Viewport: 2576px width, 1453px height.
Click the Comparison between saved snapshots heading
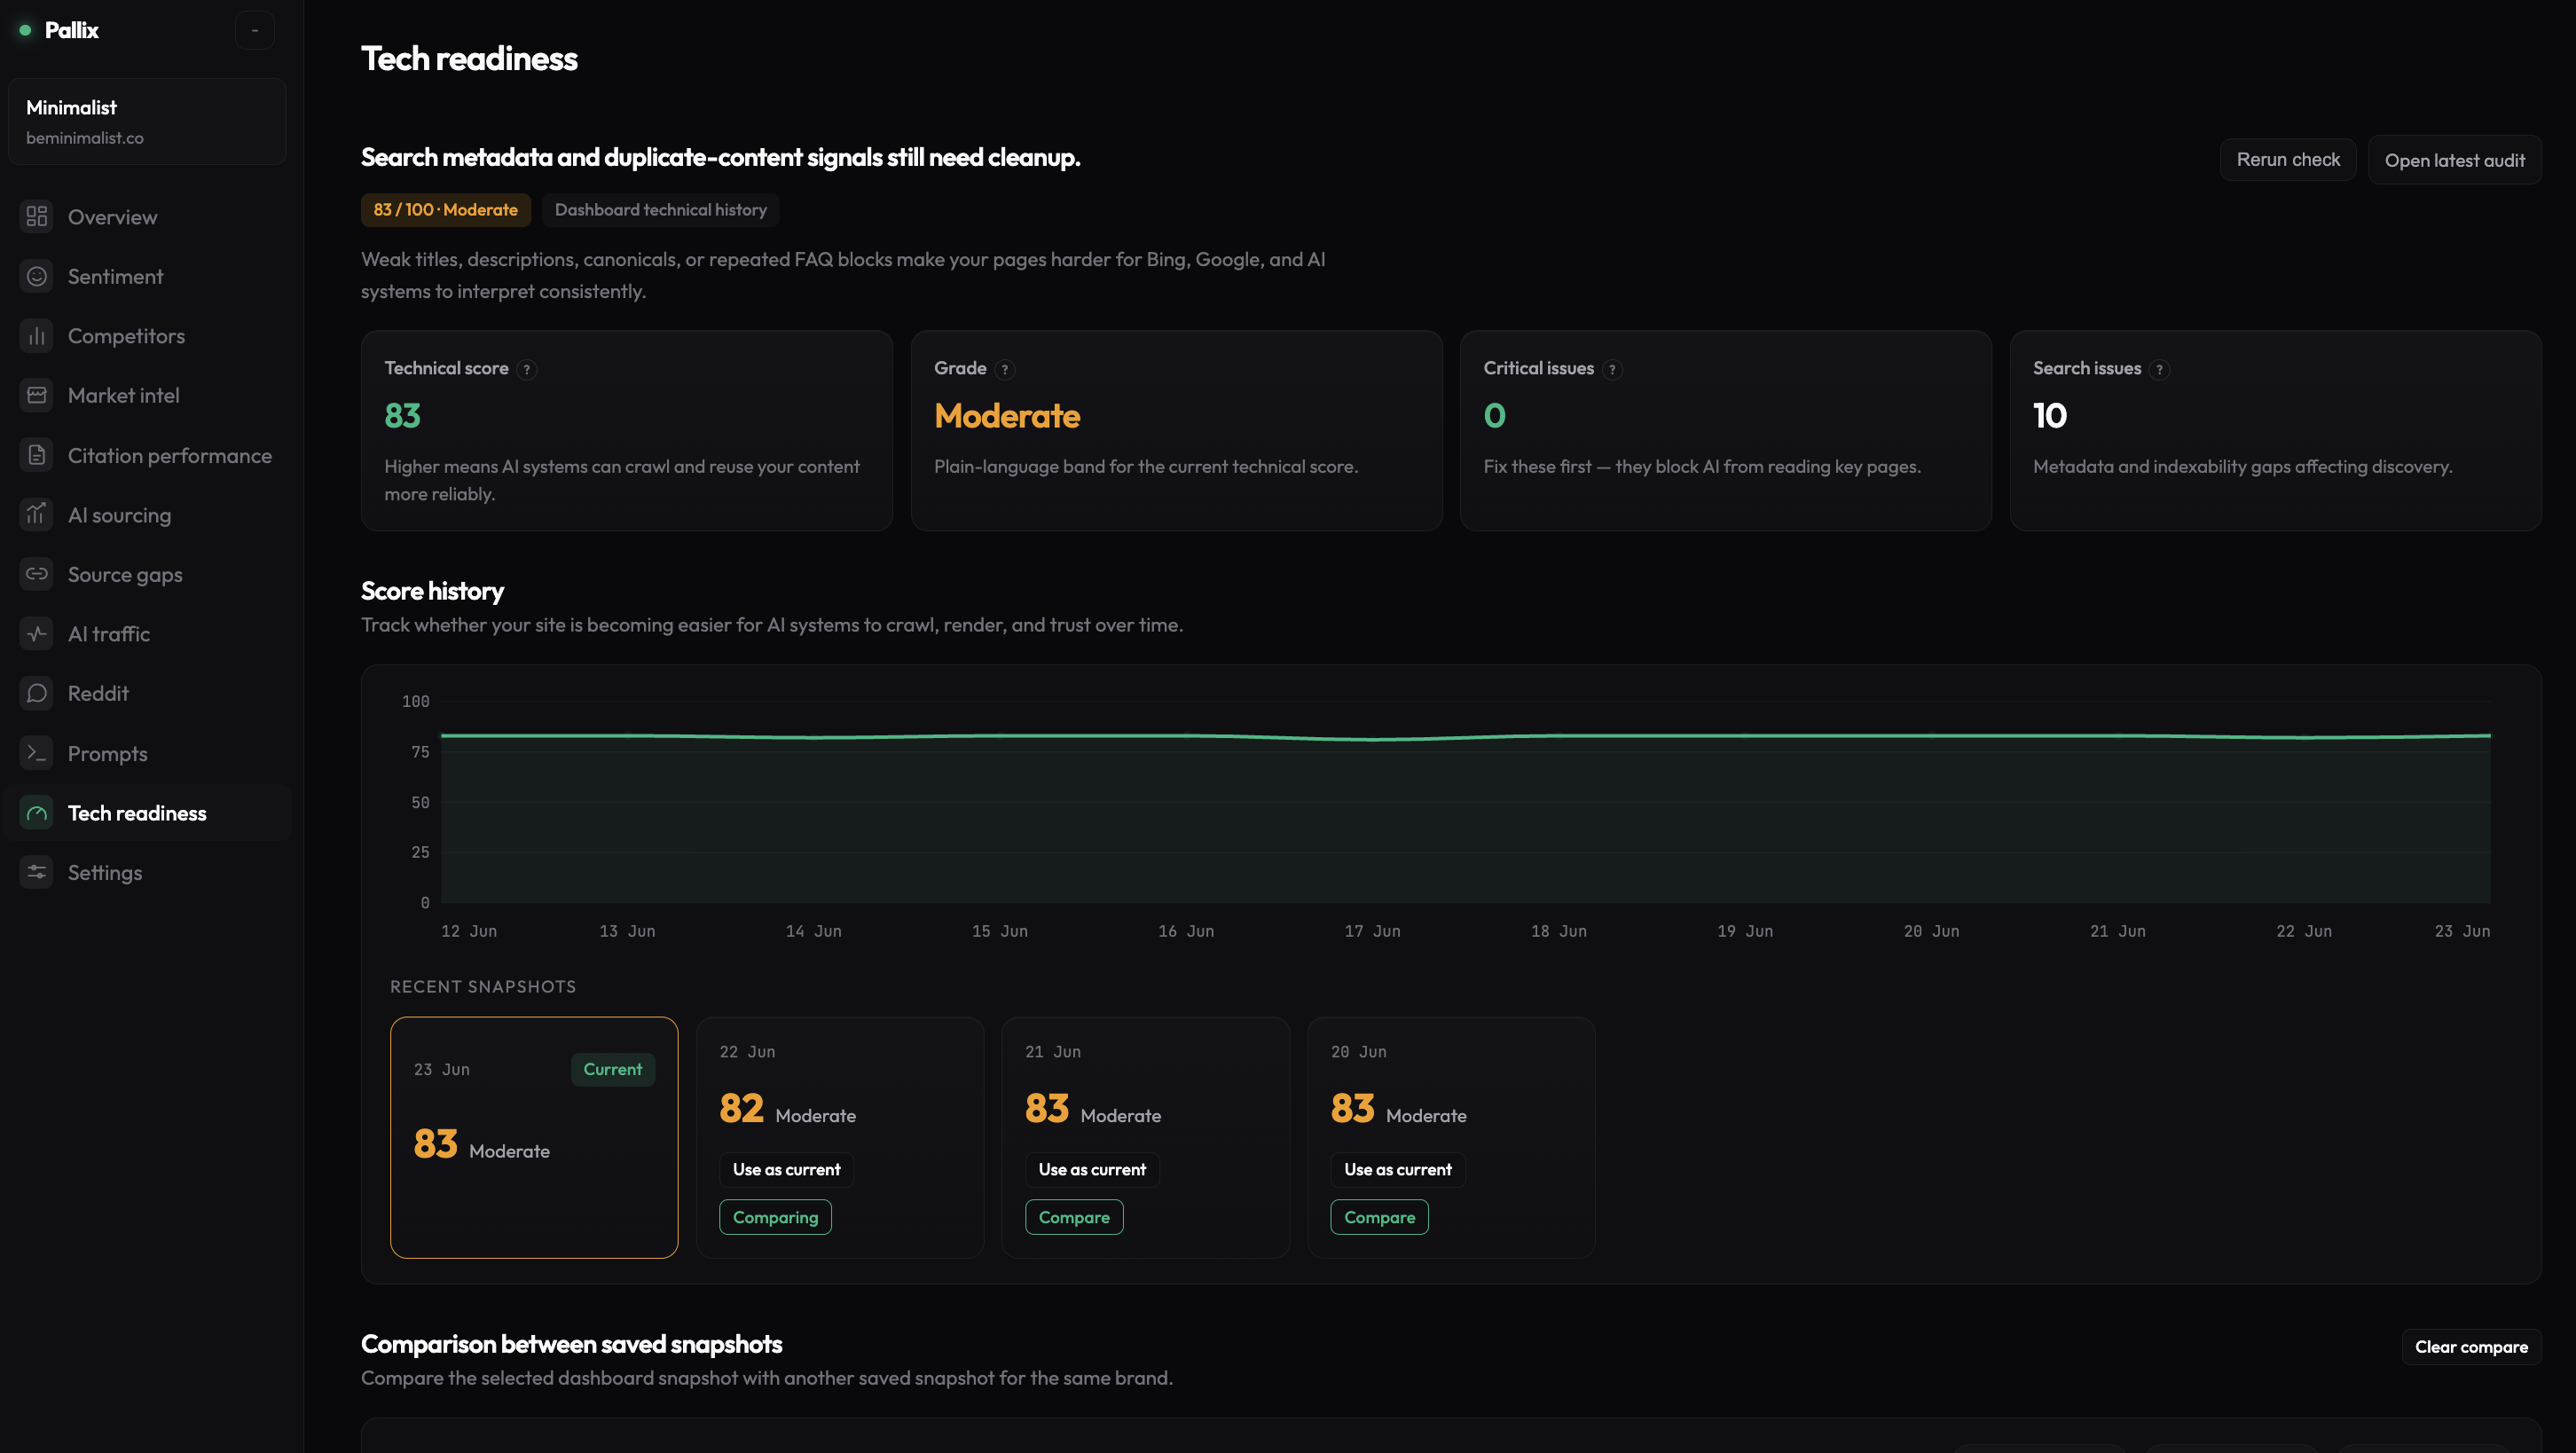tap(572, 1344)
